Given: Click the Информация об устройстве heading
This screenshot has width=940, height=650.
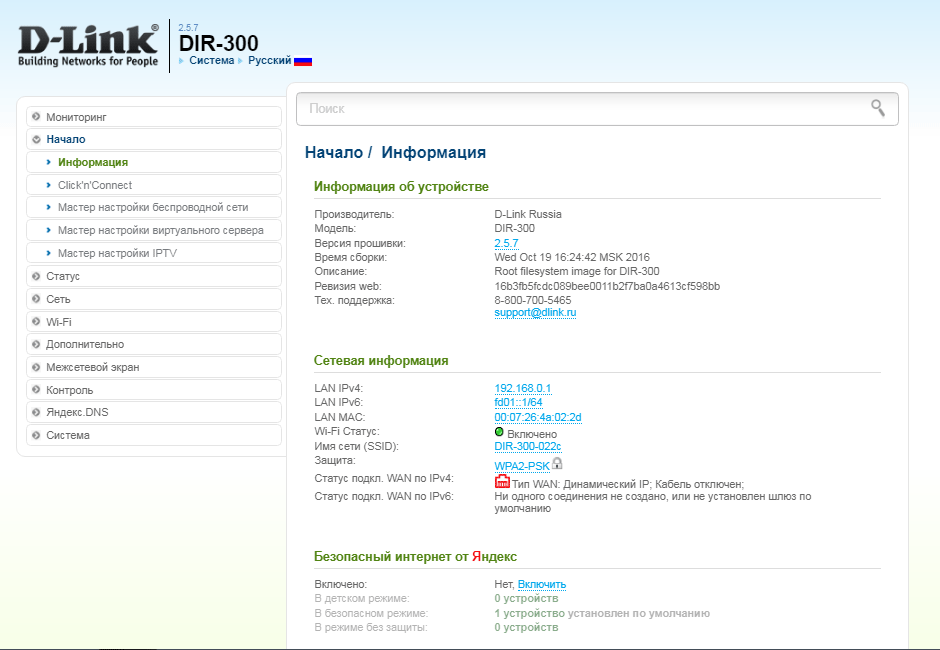Looking at the screenshot, I should [401, 186].
